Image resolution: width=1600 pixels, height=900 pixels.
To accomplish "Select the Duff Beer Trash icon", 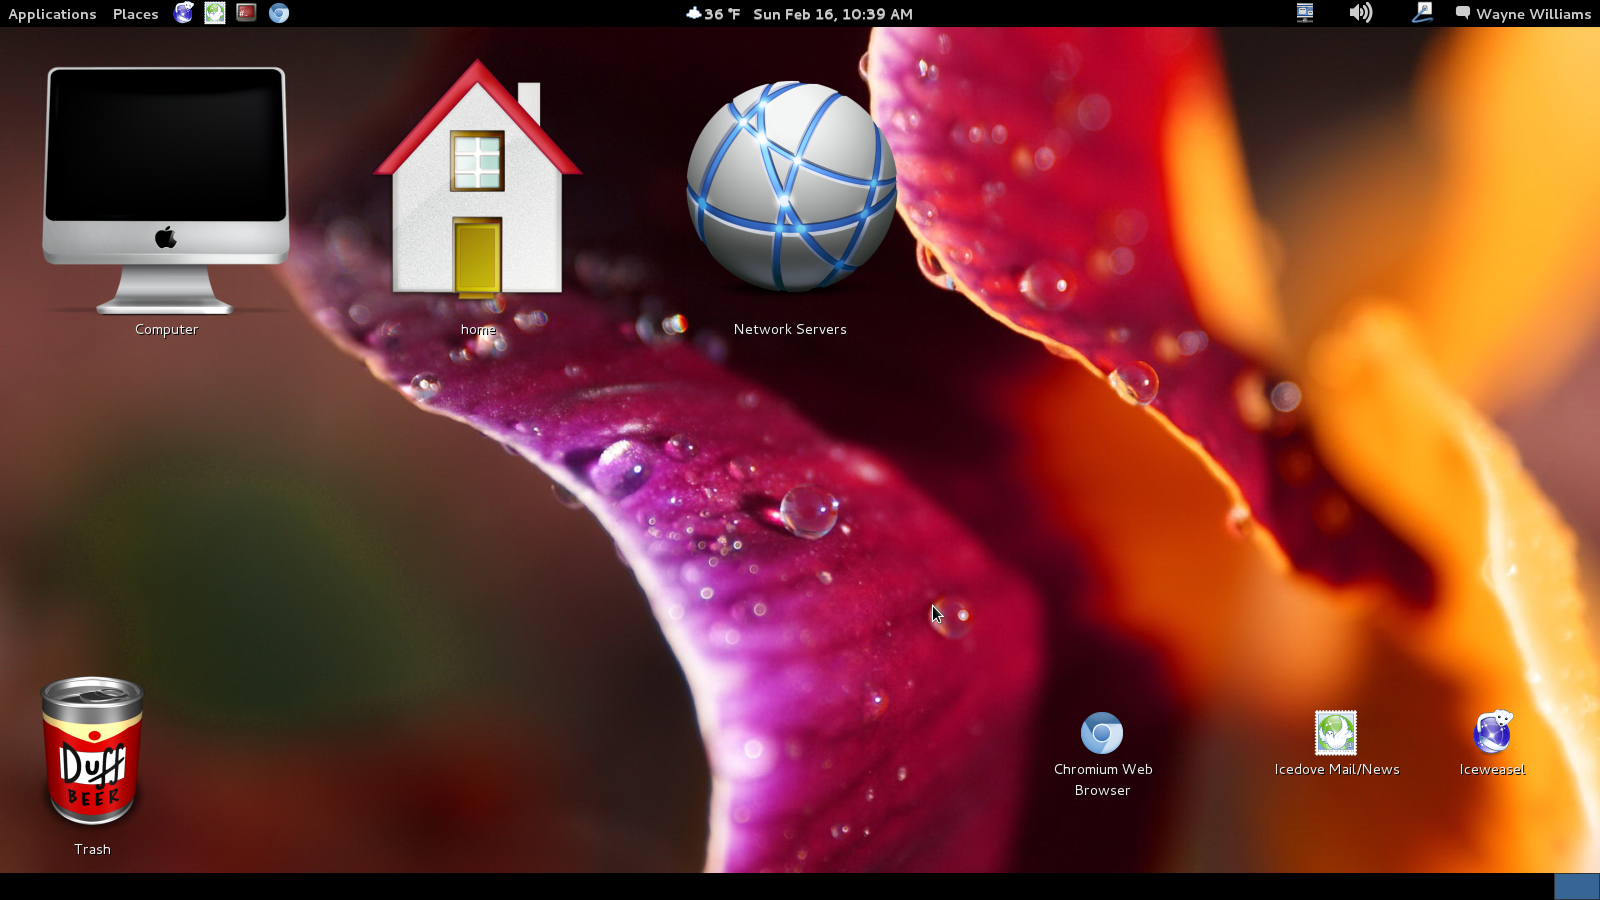I will pos(92,752).
